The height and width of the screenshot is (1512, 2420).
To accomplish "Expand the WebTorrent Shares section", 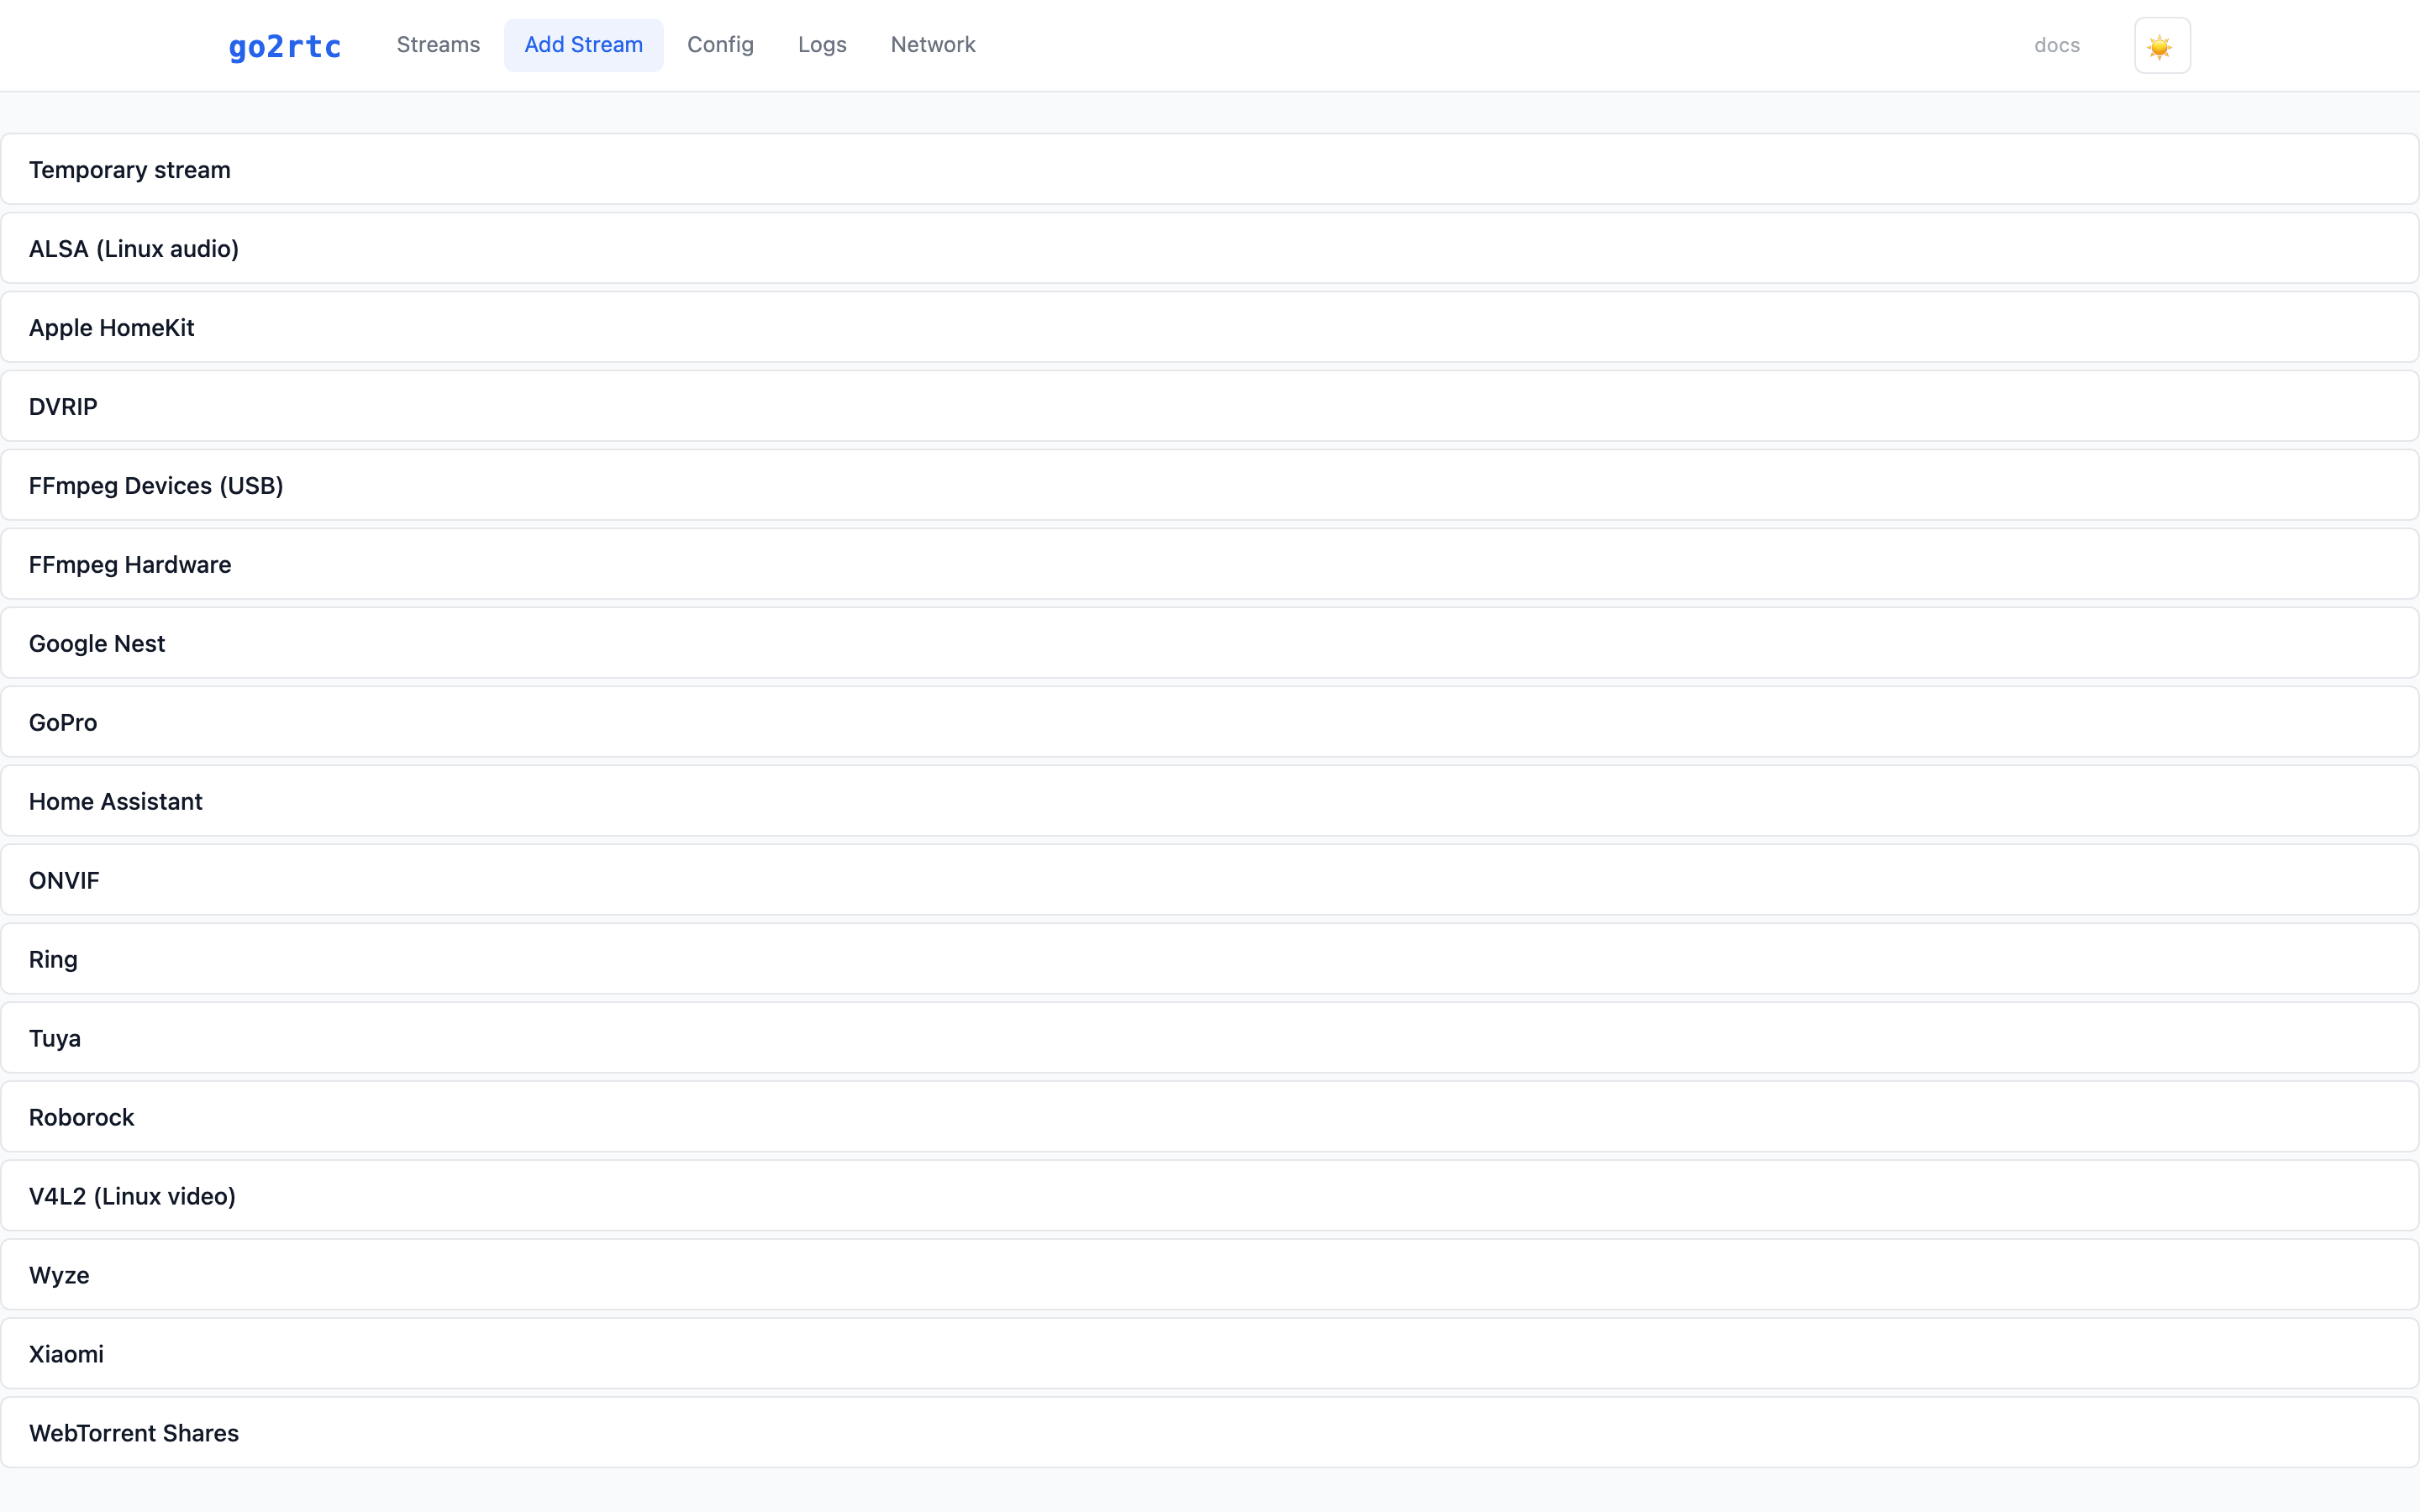I will tap(1210, 1434).
